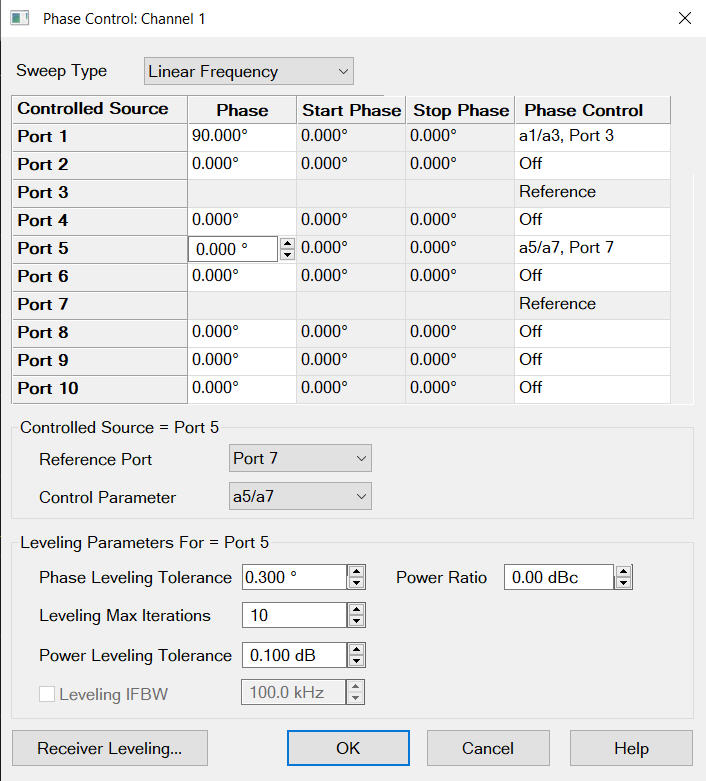Image resolution: width=706 pixels, height=781 pixels.
Task: Decrease Leveling IFBW value with down arrow
Action: point(355,698)
